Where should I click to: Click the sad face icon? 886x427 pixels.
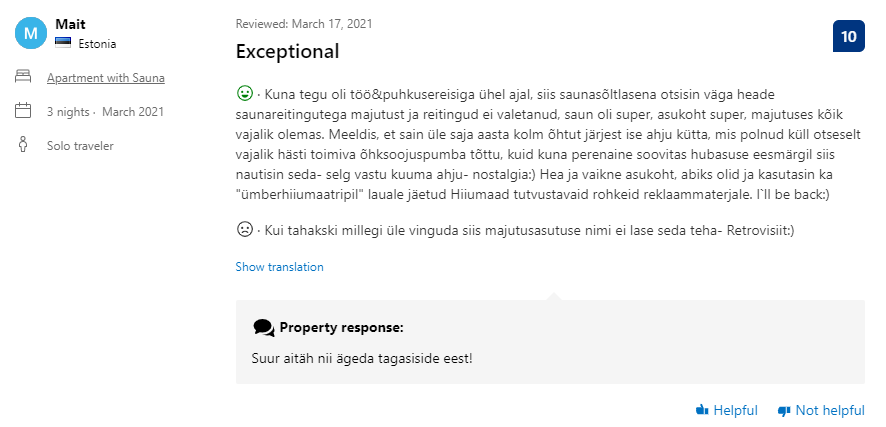tap(245, 229)
